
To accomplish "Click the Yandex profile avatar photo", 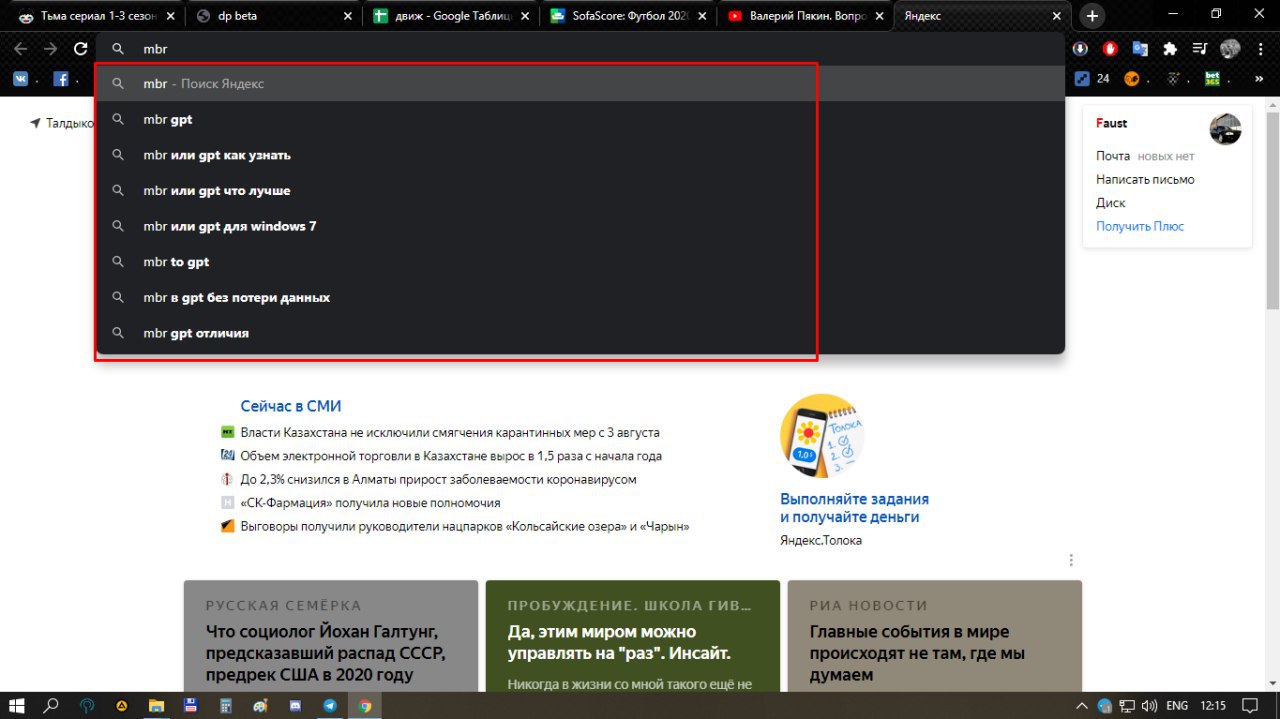I will tap(1225, 129).
